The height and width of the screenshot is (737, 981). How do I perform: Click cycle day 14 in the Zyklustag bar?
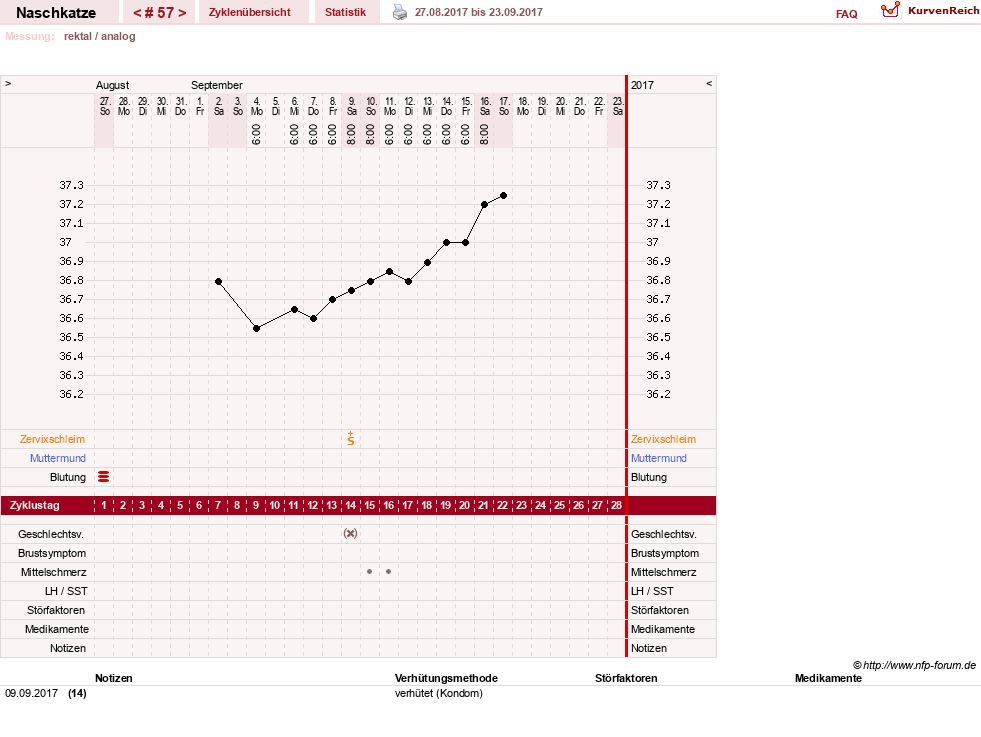pyautogui.click(x=350, y=505)
